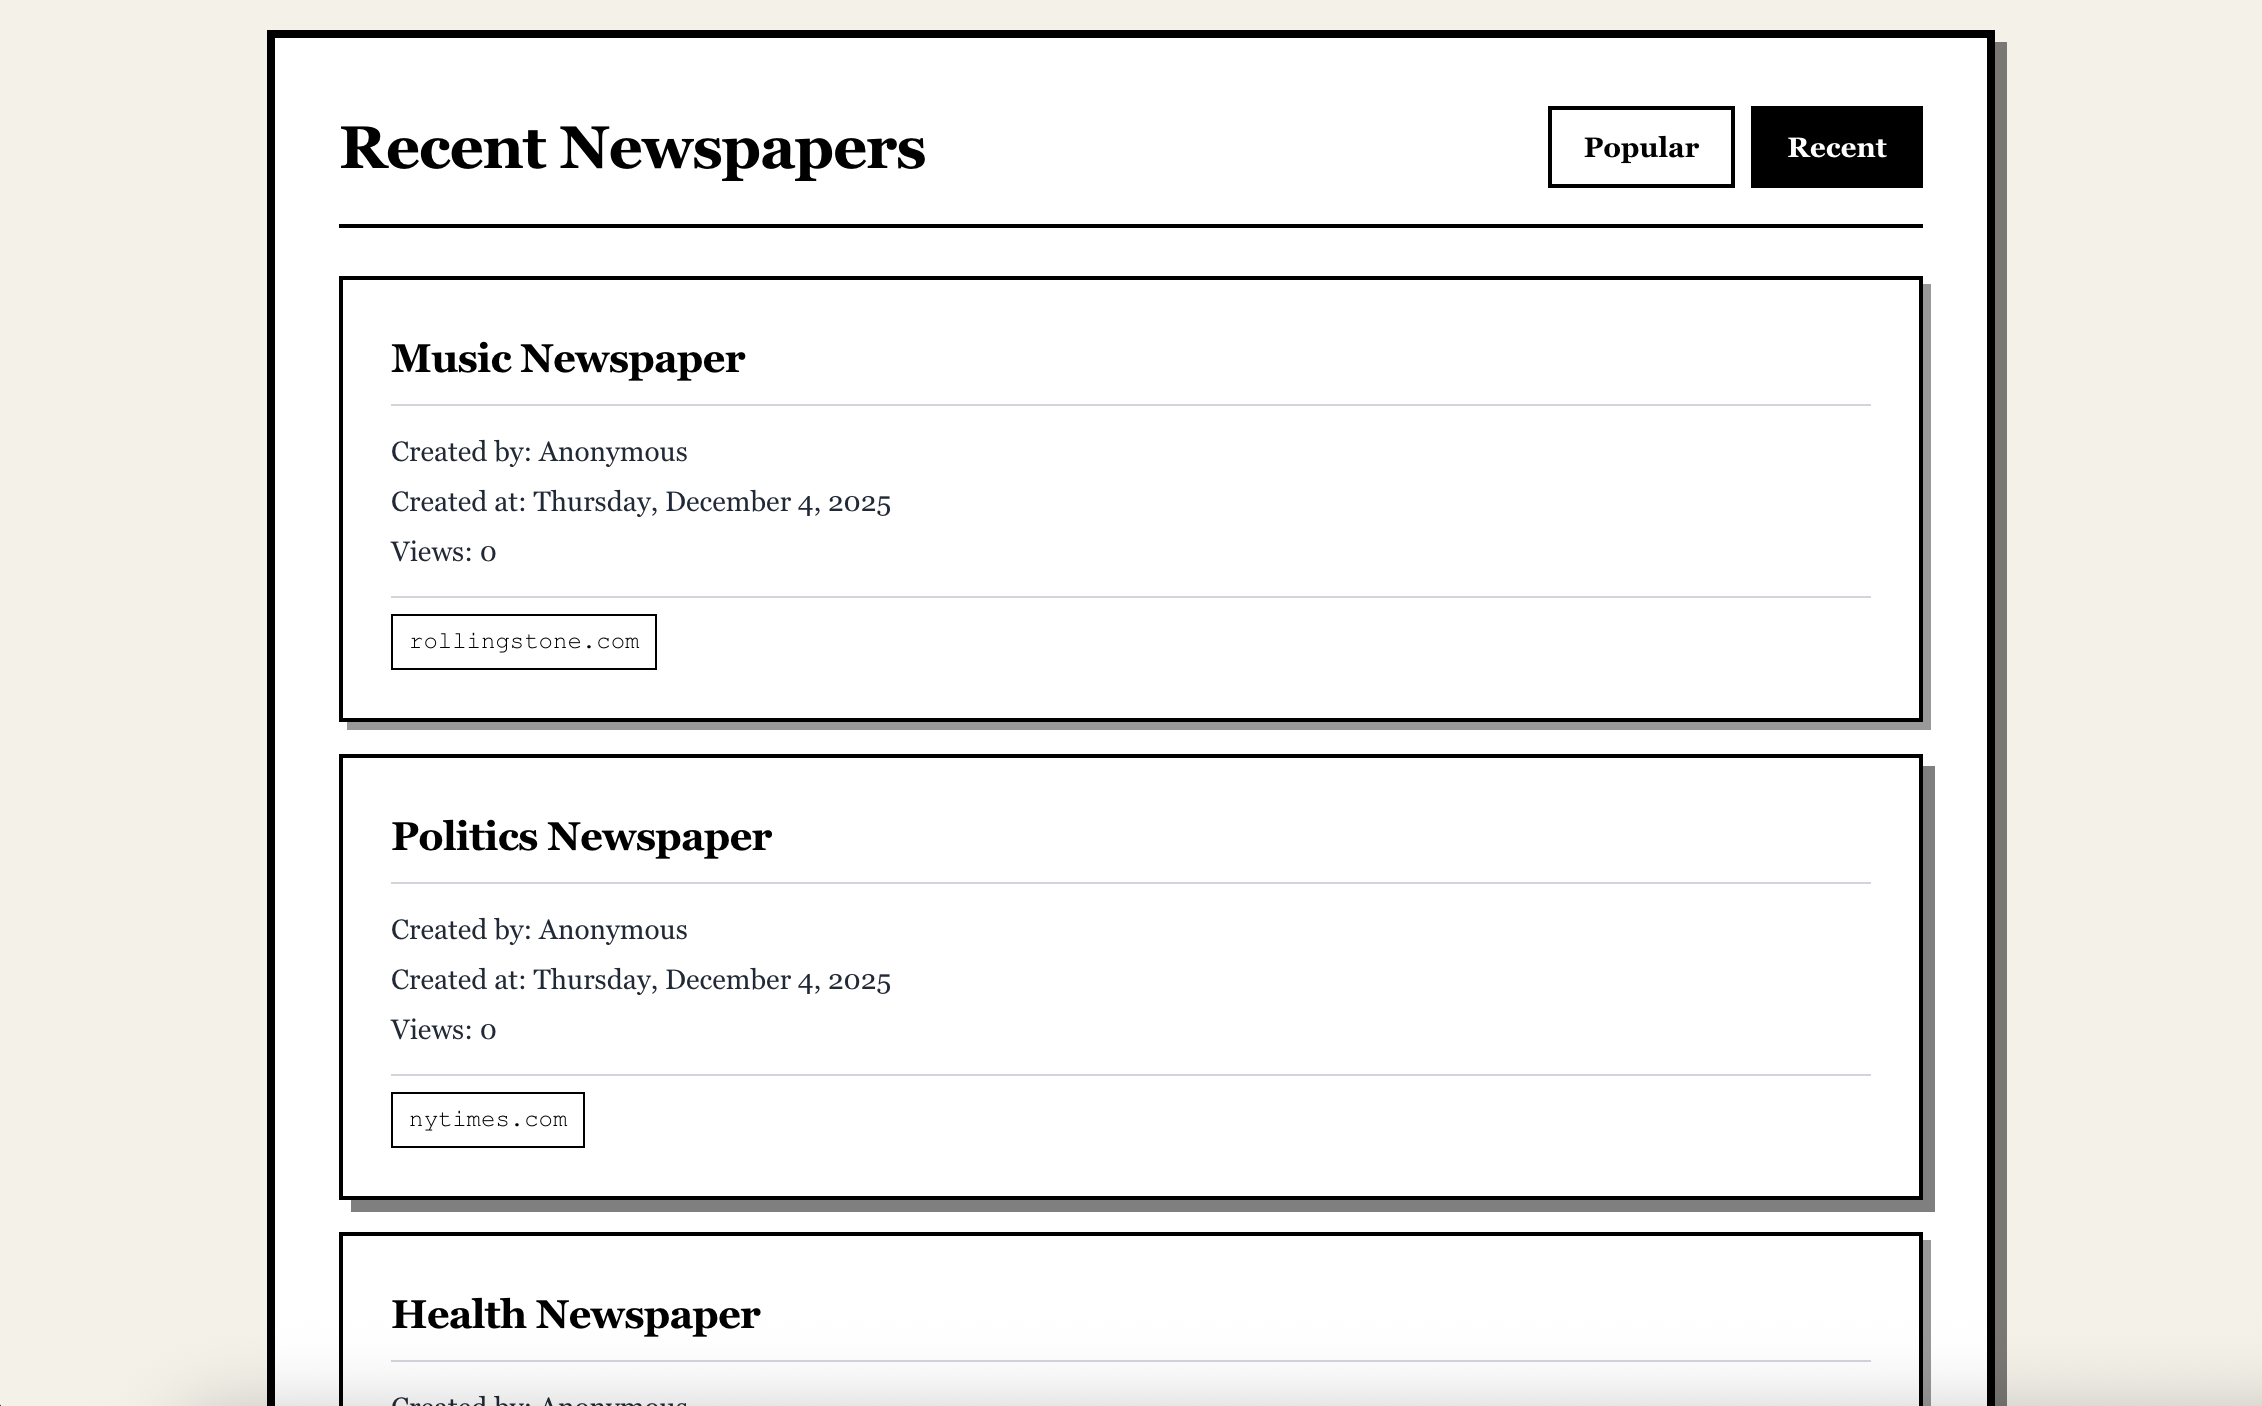This screenshot has height=1406, width=2262.
Task: Click Music Newspaper's Created at date
Action: [640, 502]
